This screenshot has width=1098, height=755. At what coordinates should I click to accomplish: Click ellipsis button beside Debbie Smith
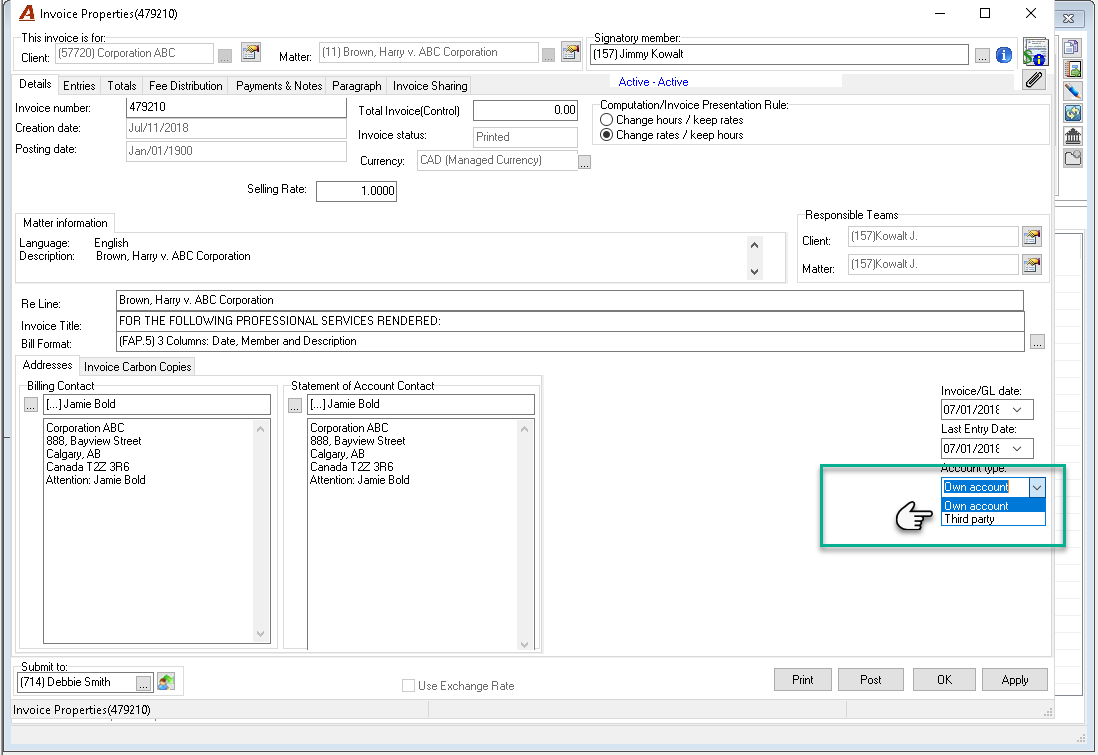tap(143, 683)
